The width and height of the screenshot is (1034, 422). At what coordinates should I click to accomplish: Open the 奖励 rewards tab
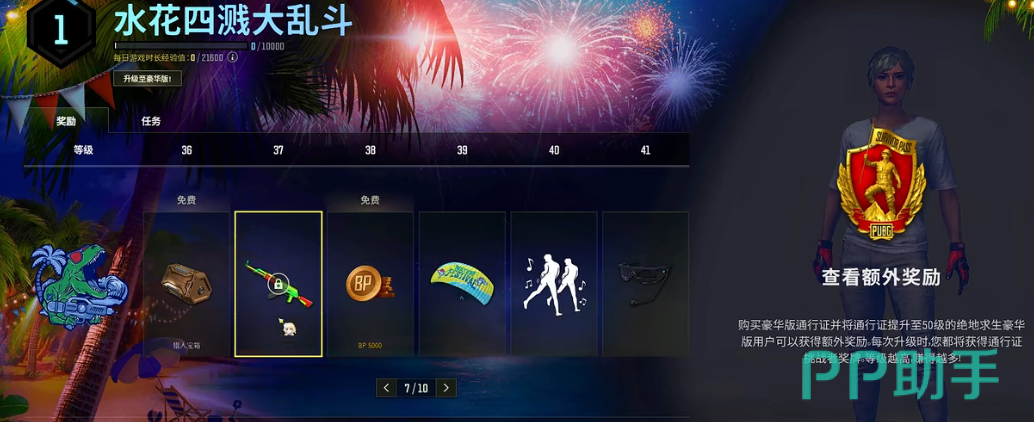point(65,122)
